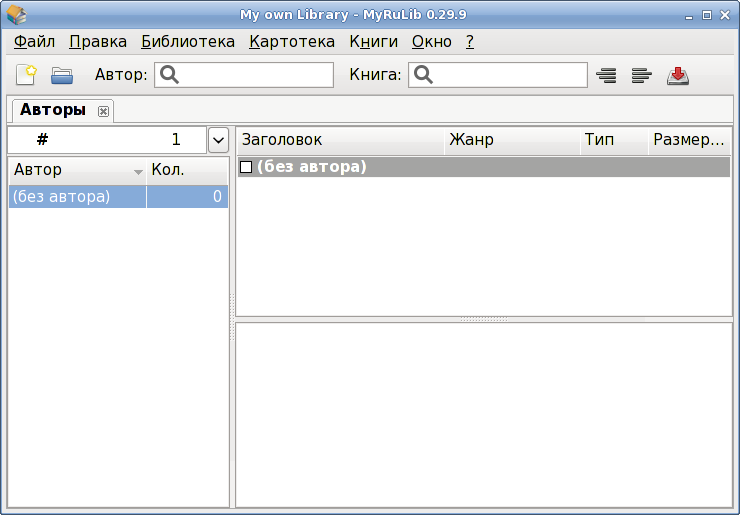Click the left-aligned list view icon
The image size is (740, 515).
[642, 75]
